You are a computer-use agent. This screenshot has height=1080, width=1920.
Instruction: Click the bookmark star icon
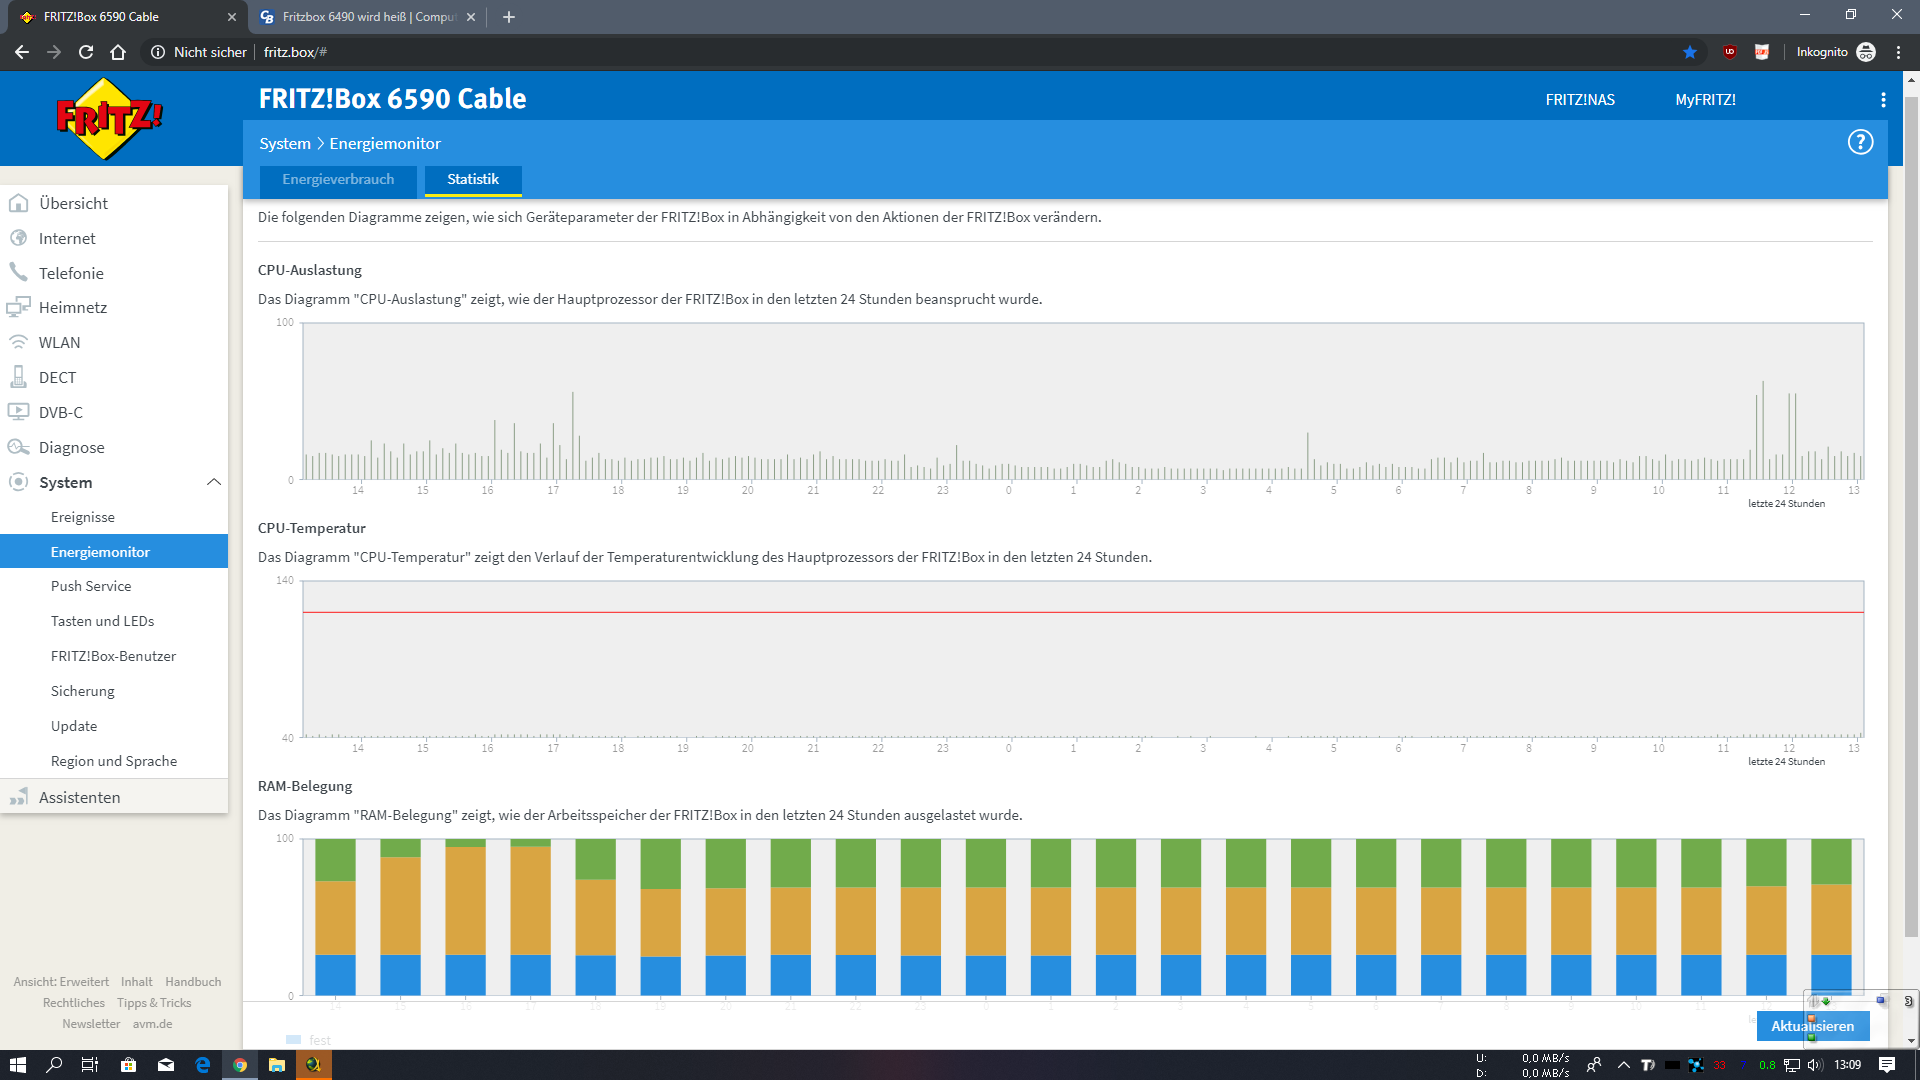[1690, 52]
